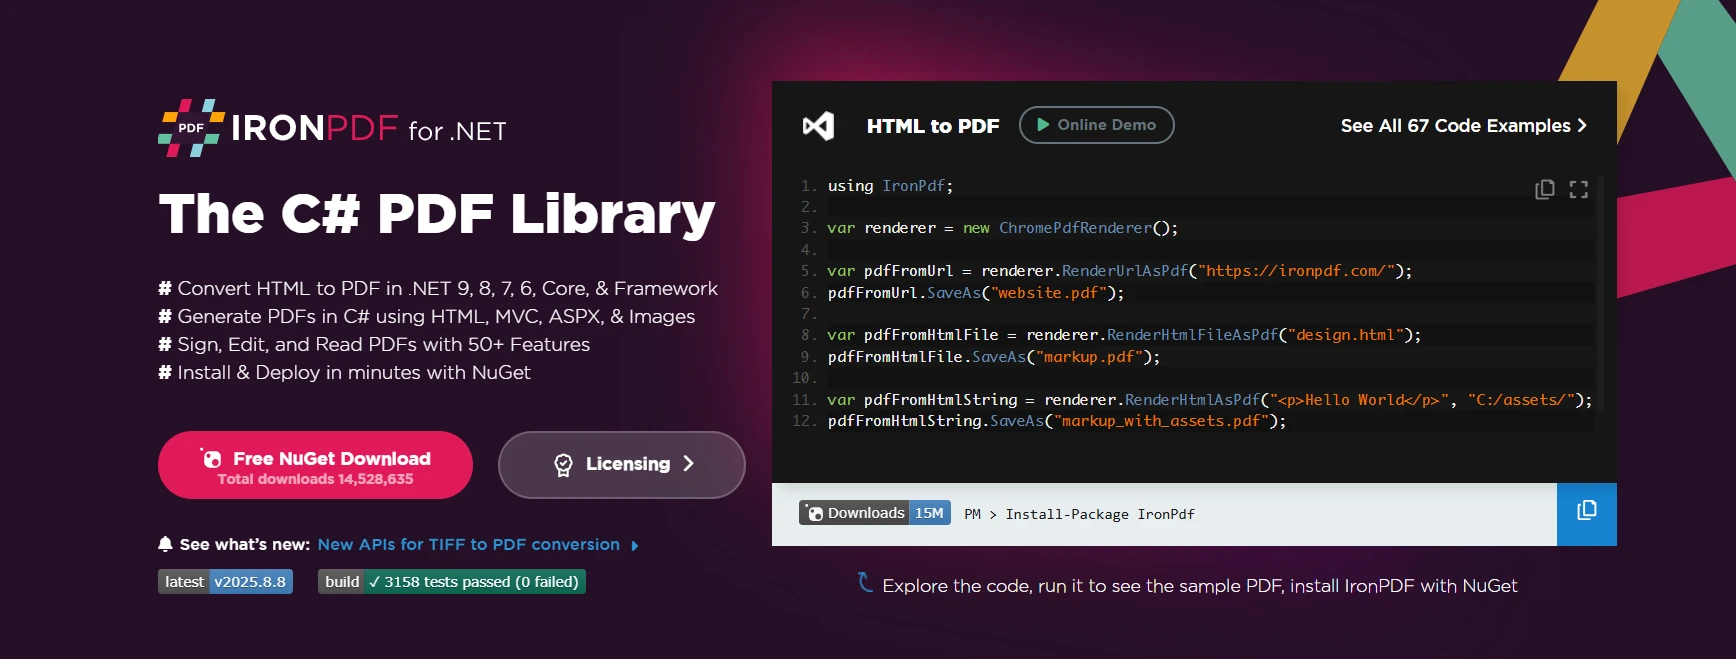Viewport: 1736px width, 659px height.
Task: Click code line saving 'markup_with_assets.pdf'
Action: click(1056, 421)
